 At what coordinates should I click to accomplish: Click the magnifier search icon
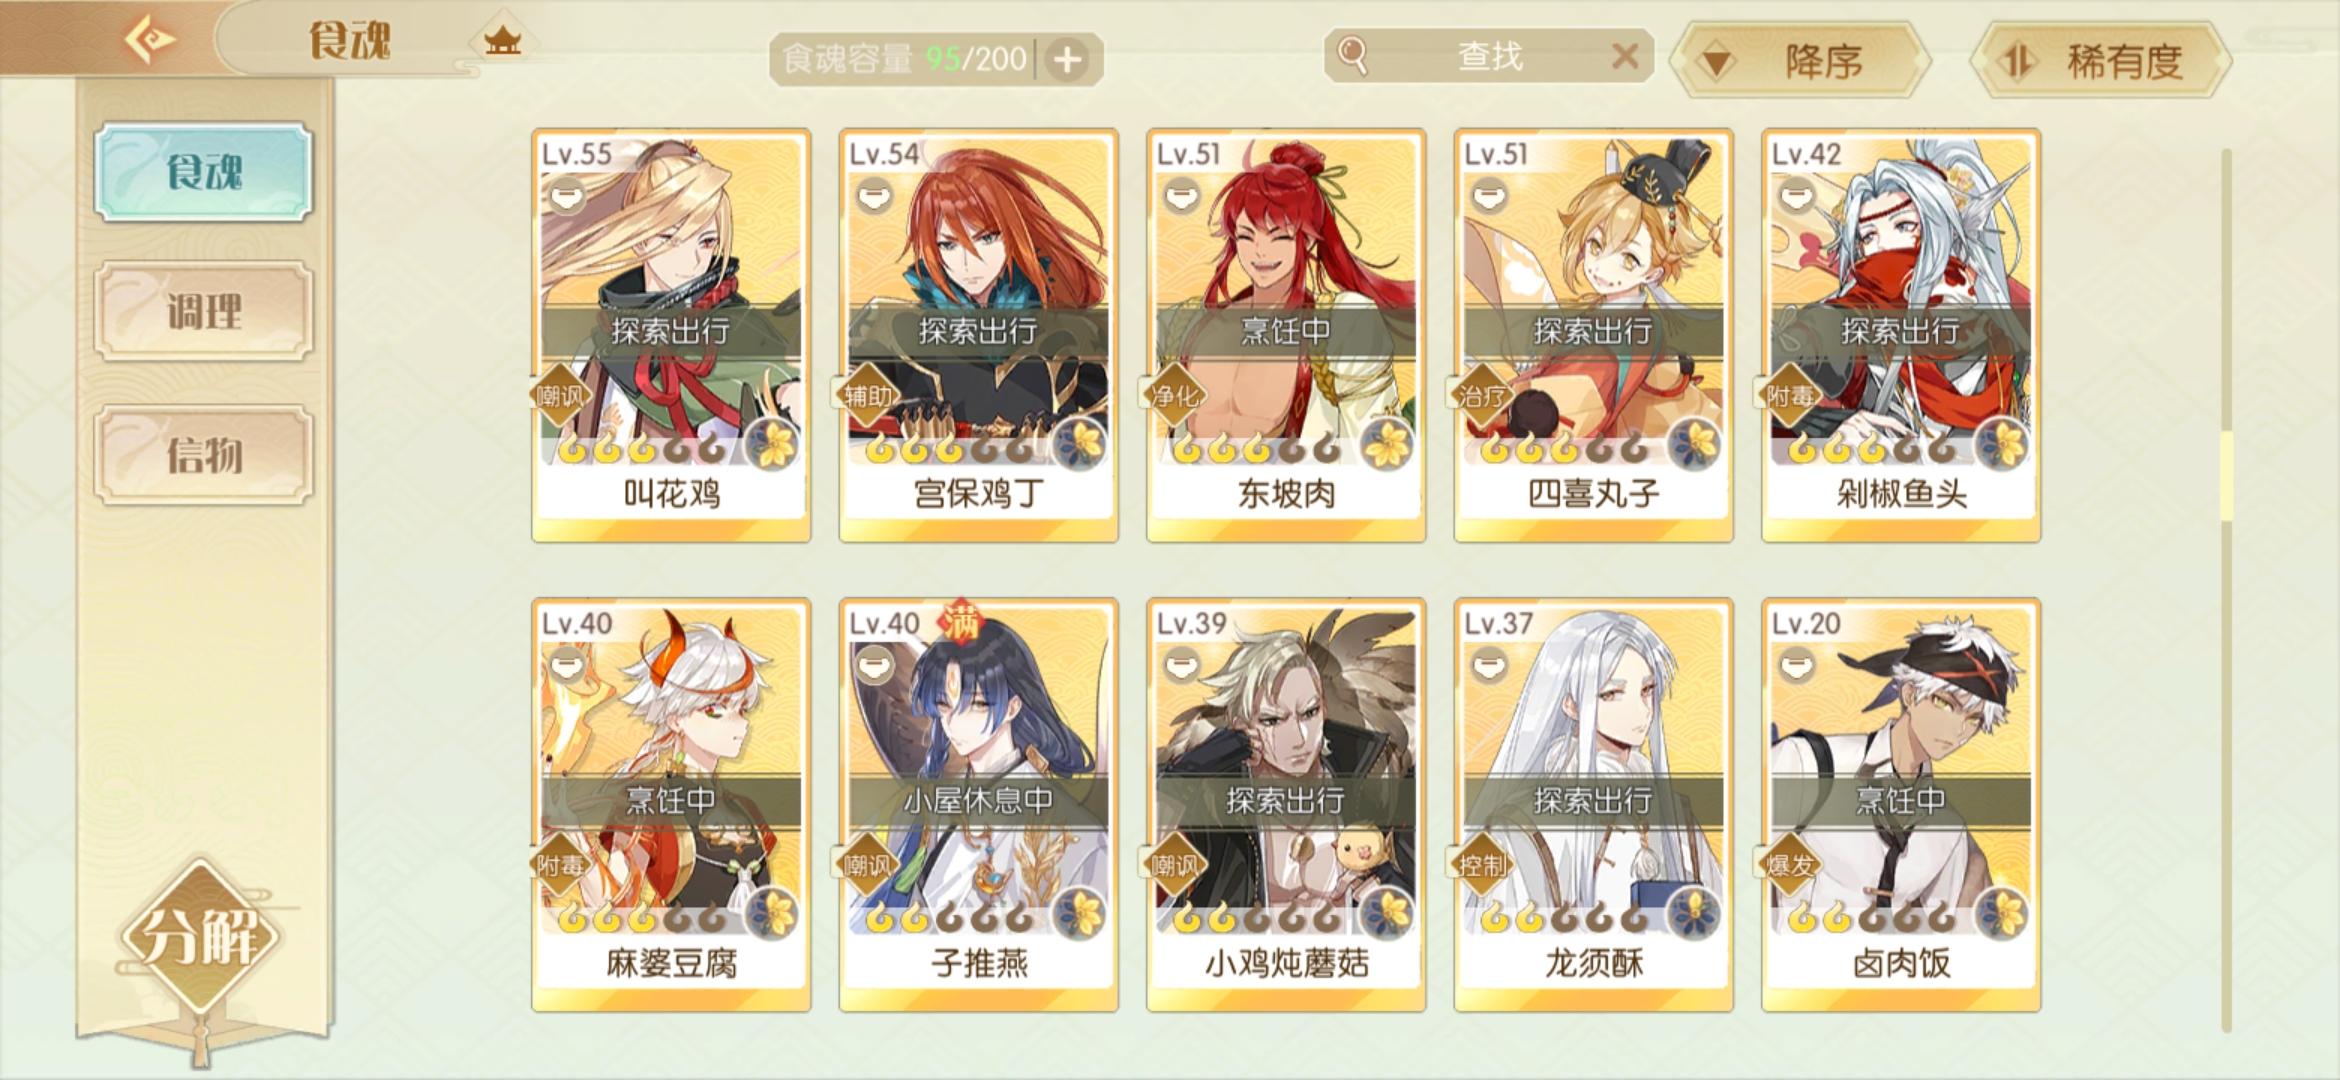pyautogui.click(x=1352, y=56)
